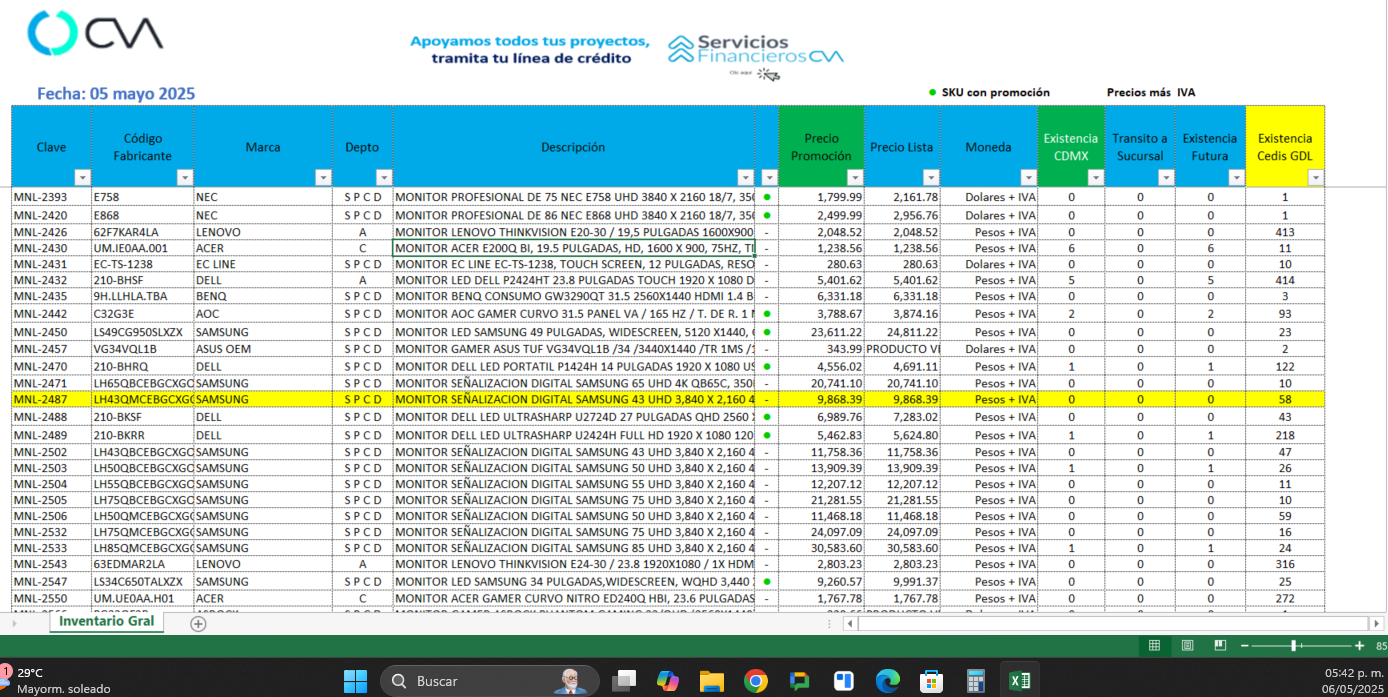This screenshot has width=1388, height=697.
Task: Switch to Normal view in status bar
Action: (1154, 646)
